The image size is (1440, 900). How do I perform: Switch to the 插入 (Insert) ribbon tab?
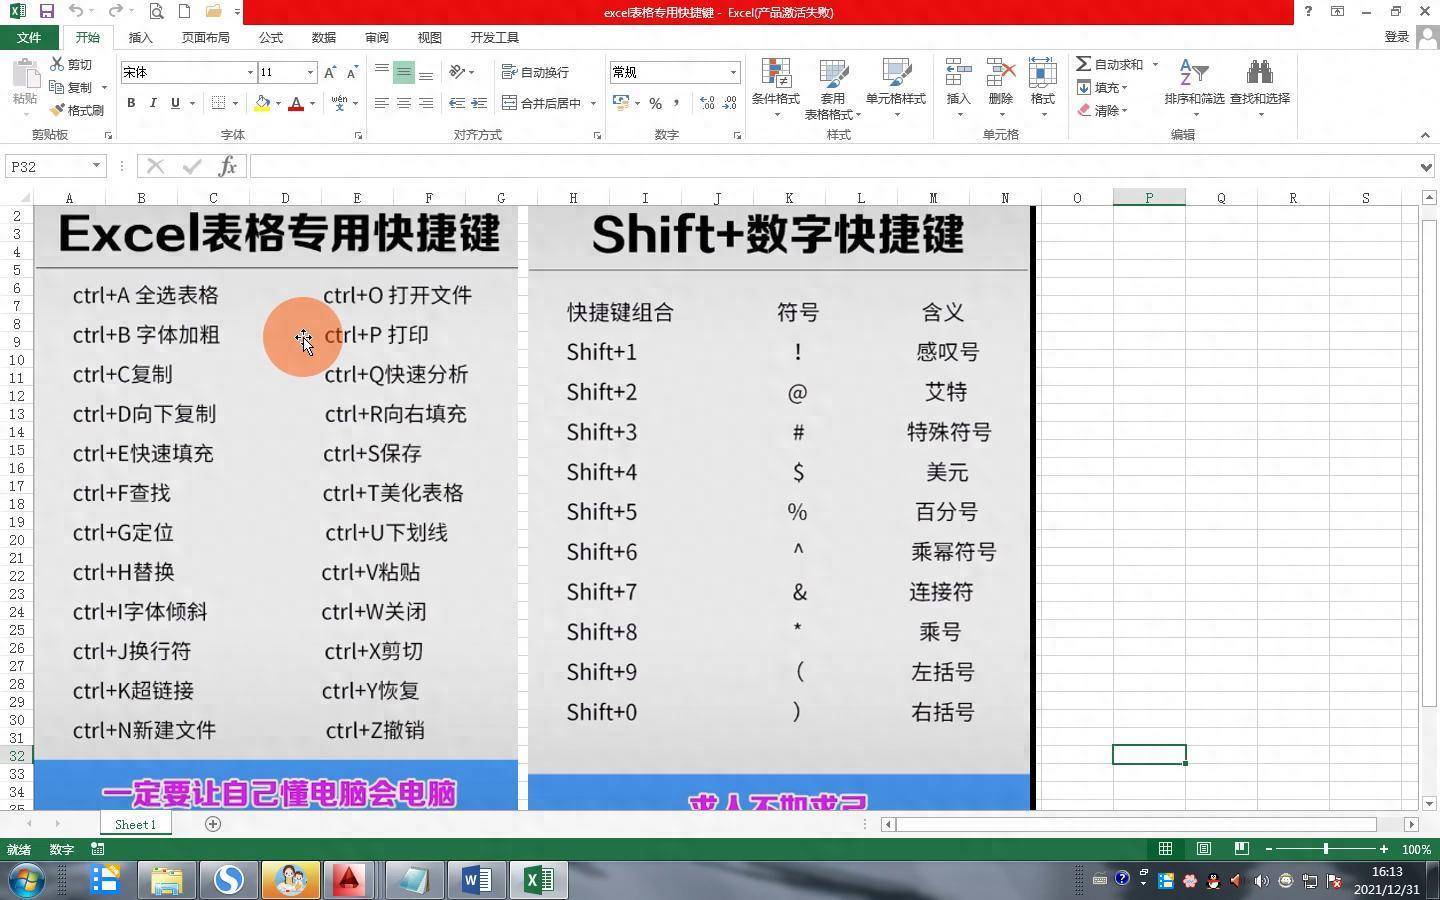point(140,37)
